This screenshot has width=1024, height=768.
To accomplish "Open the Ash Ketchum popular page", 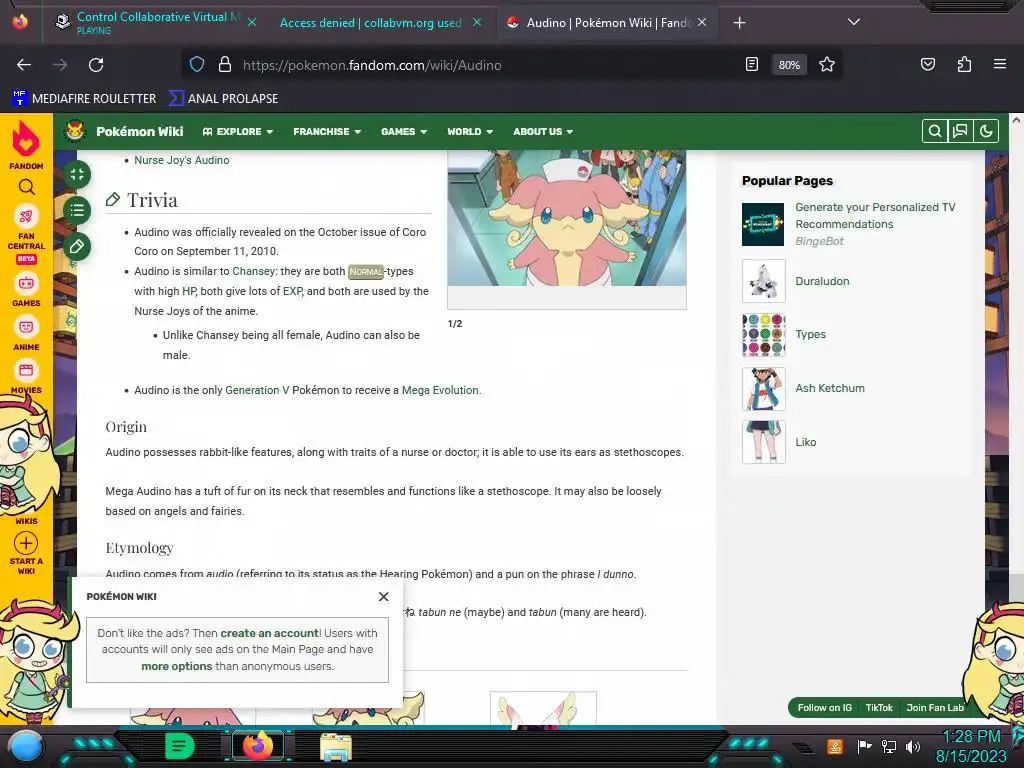I will click(x=829, y=388).
